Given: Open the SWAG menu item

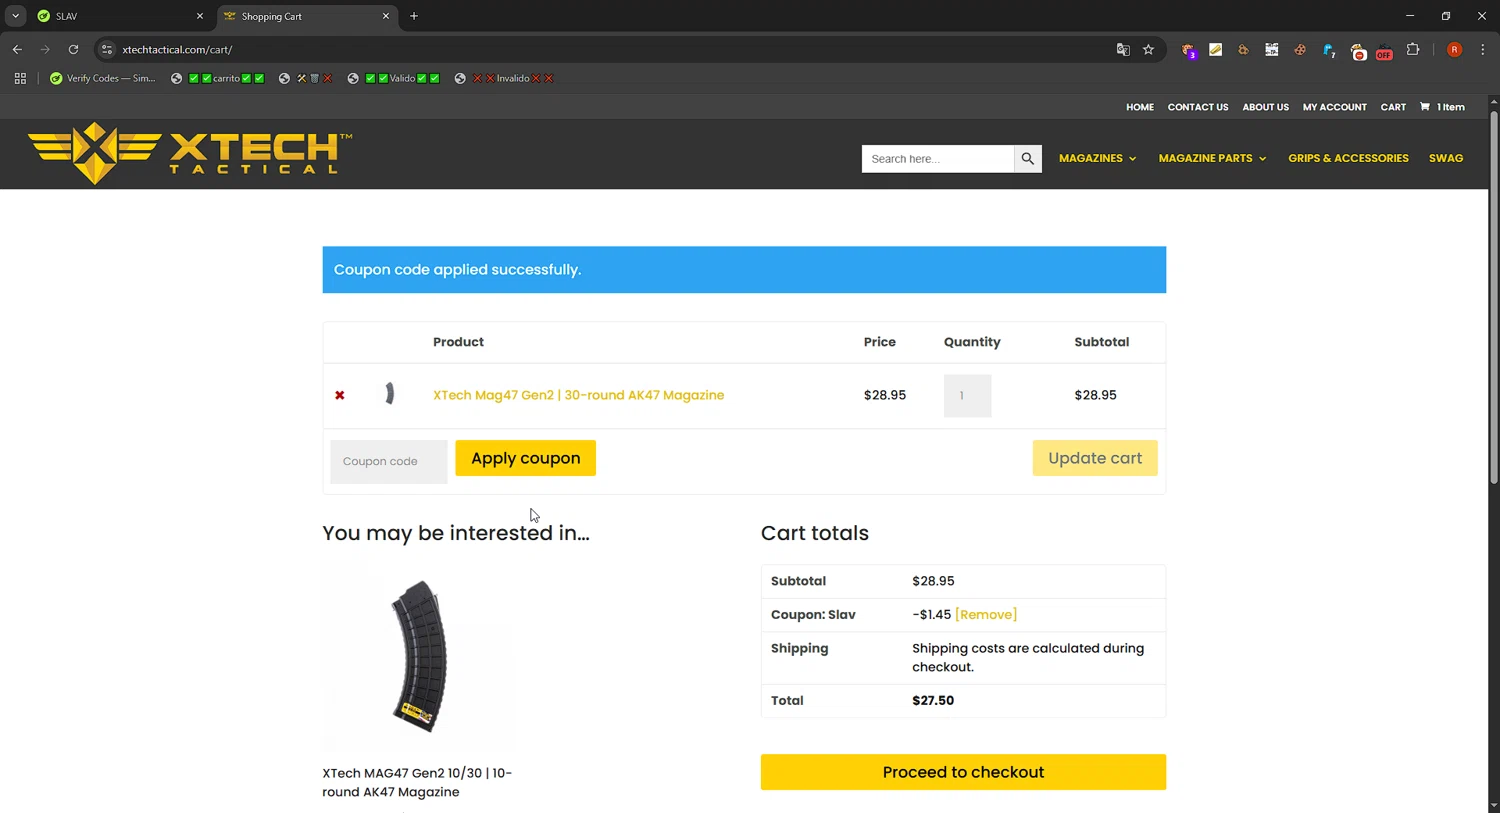Looking at the screenshot, I should click(x=1446, y=158).
